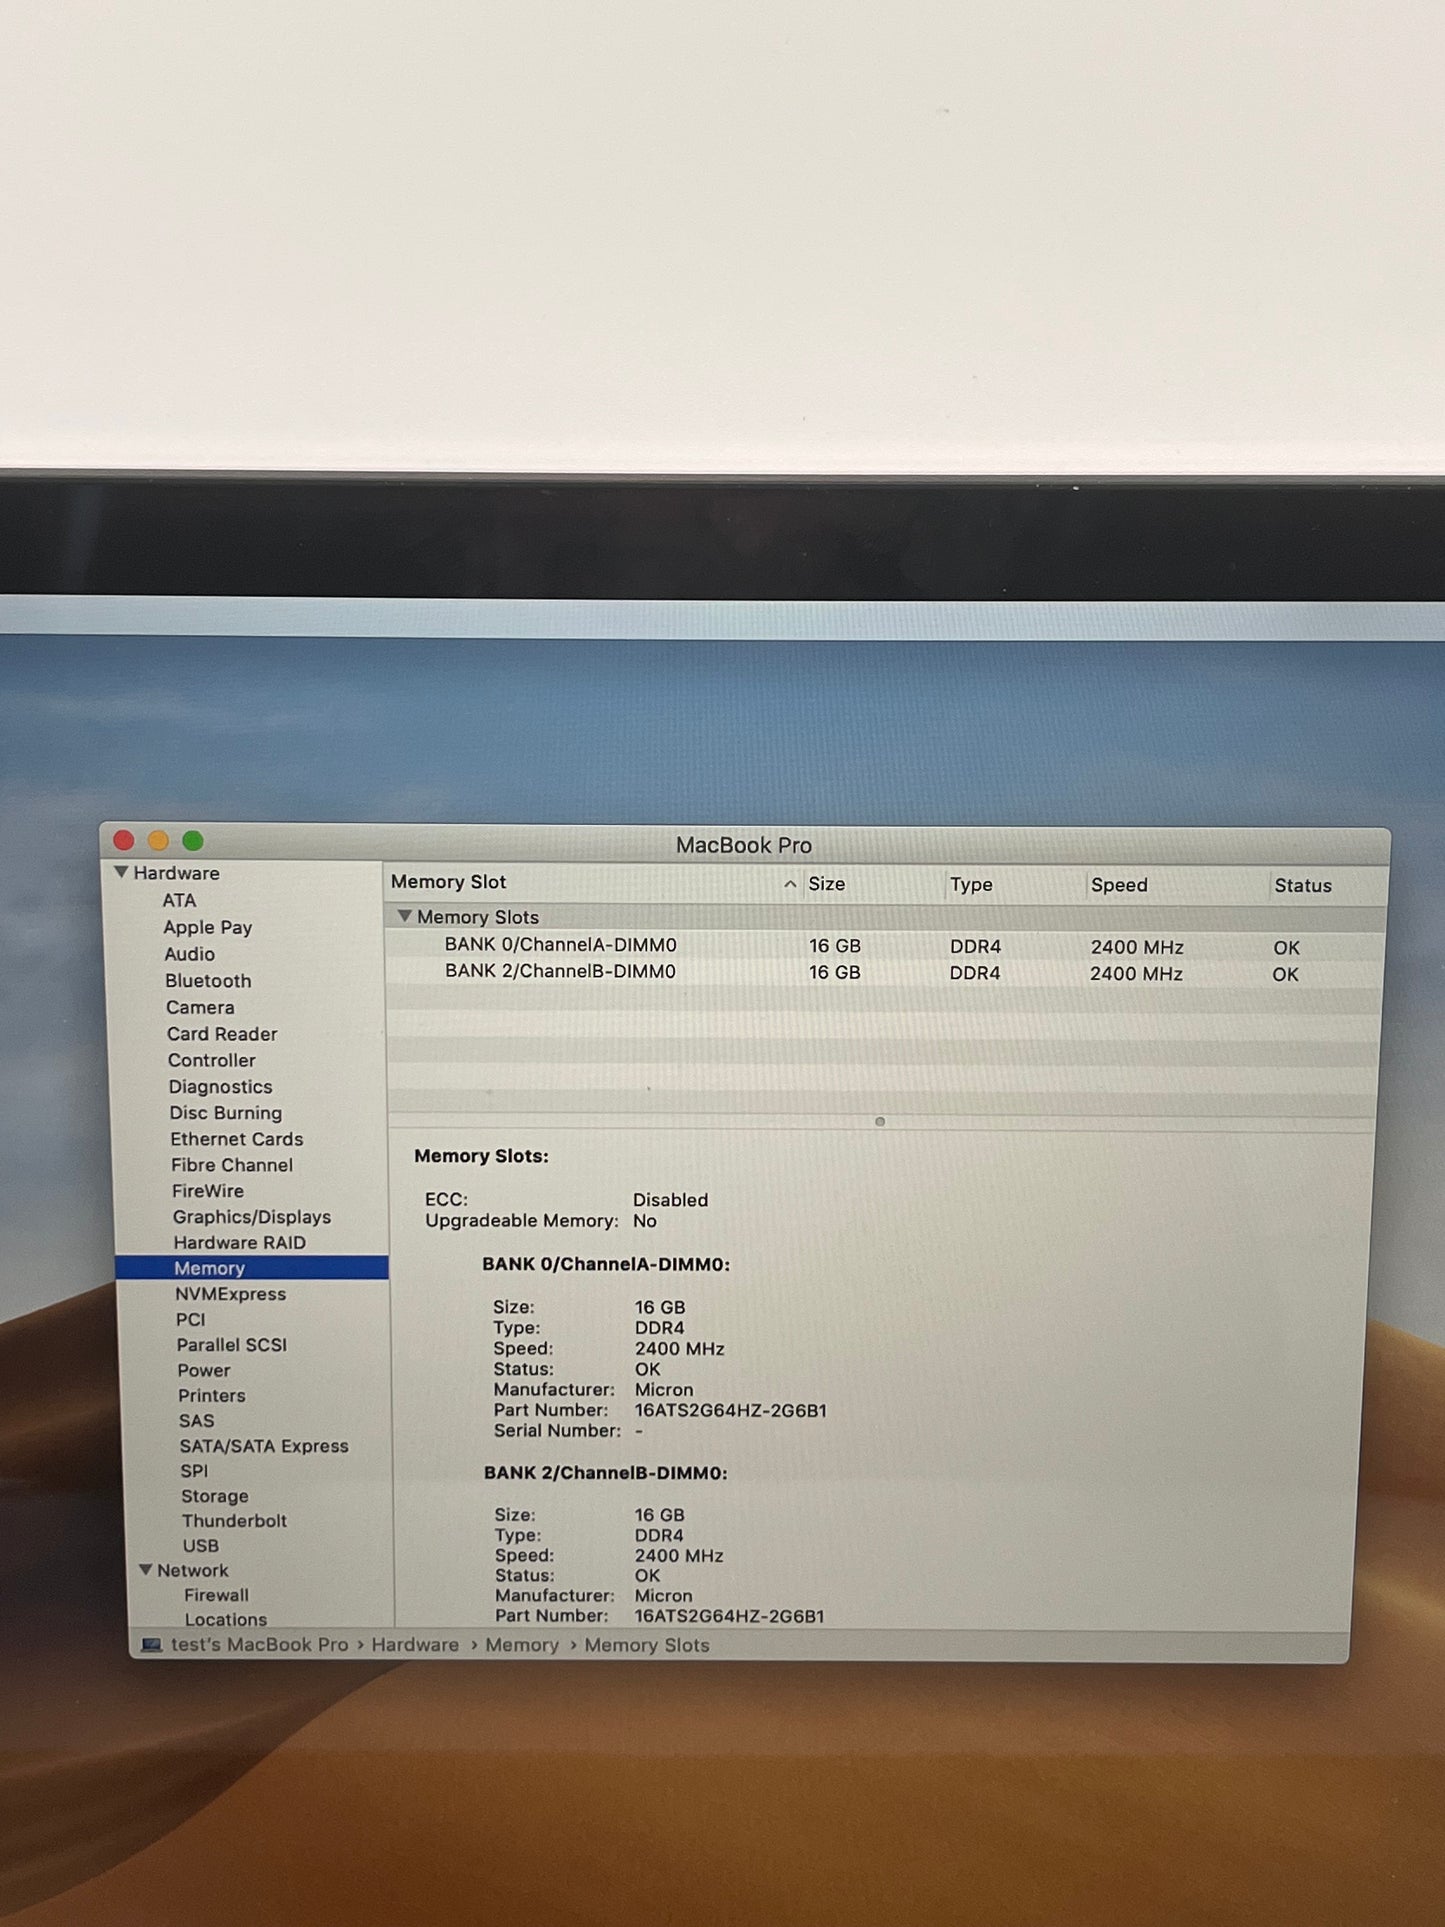This screenshot has width=1445, height=1927.
Task: Click the sort arrow in Memory Slot header
Action: [790, 884]
